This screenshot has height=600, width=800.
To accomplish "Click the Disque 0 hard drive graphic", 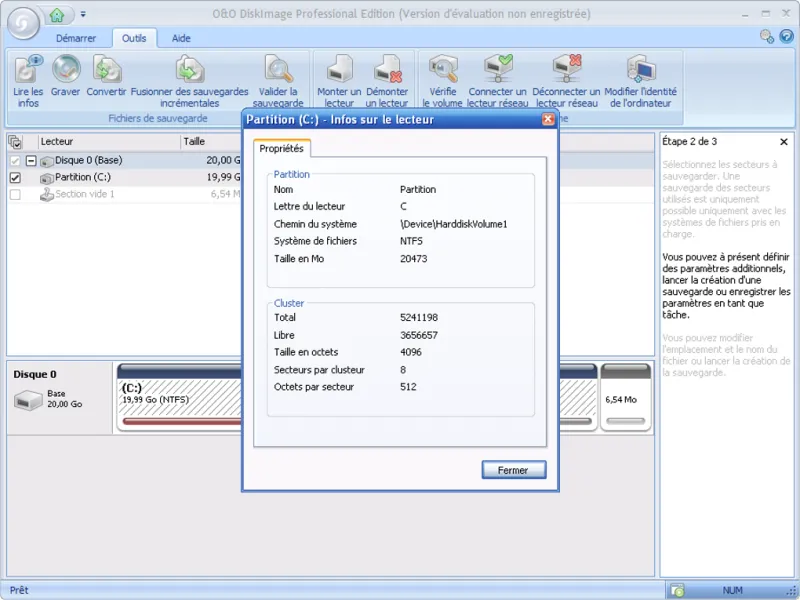I will [28, 400].
